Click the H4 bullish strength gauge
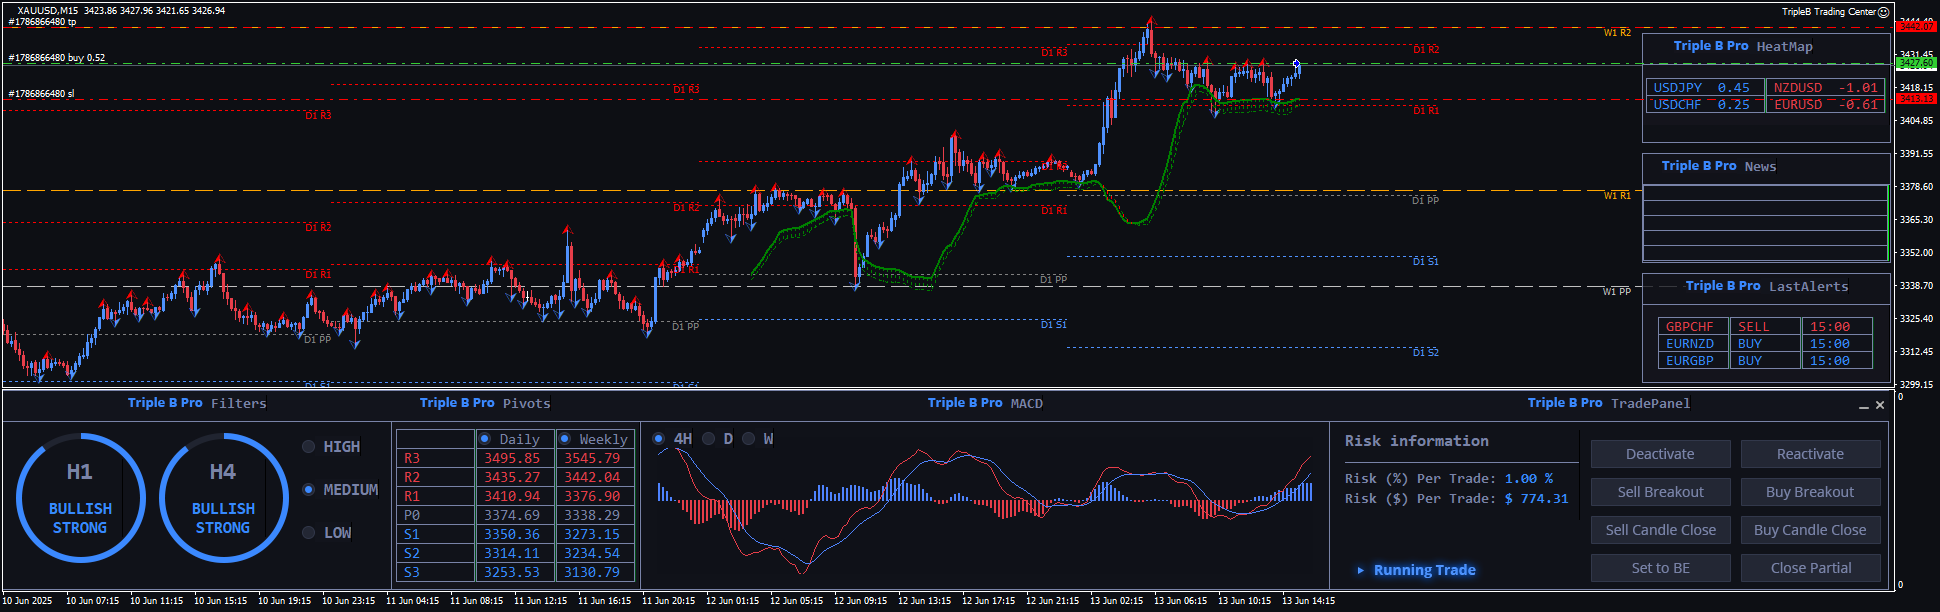The image size is (1940, 612). [223, 498]
